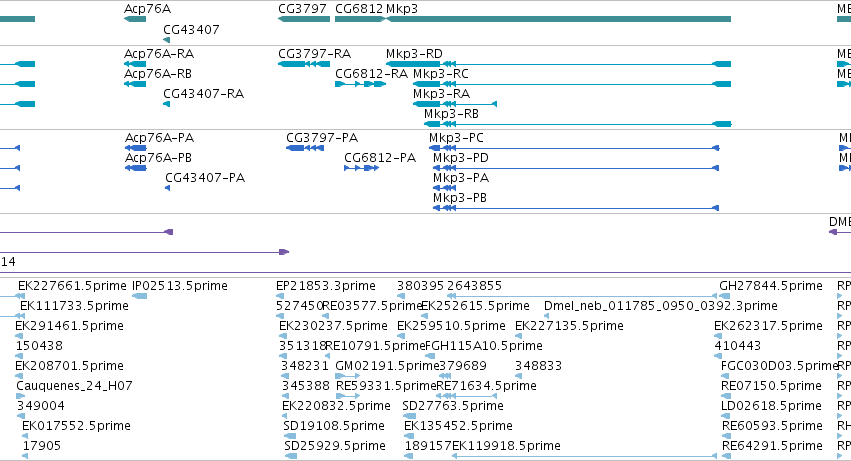Select the Mkp3-RD transcript feature
The image size is (851, 461).
pos(558,64)
